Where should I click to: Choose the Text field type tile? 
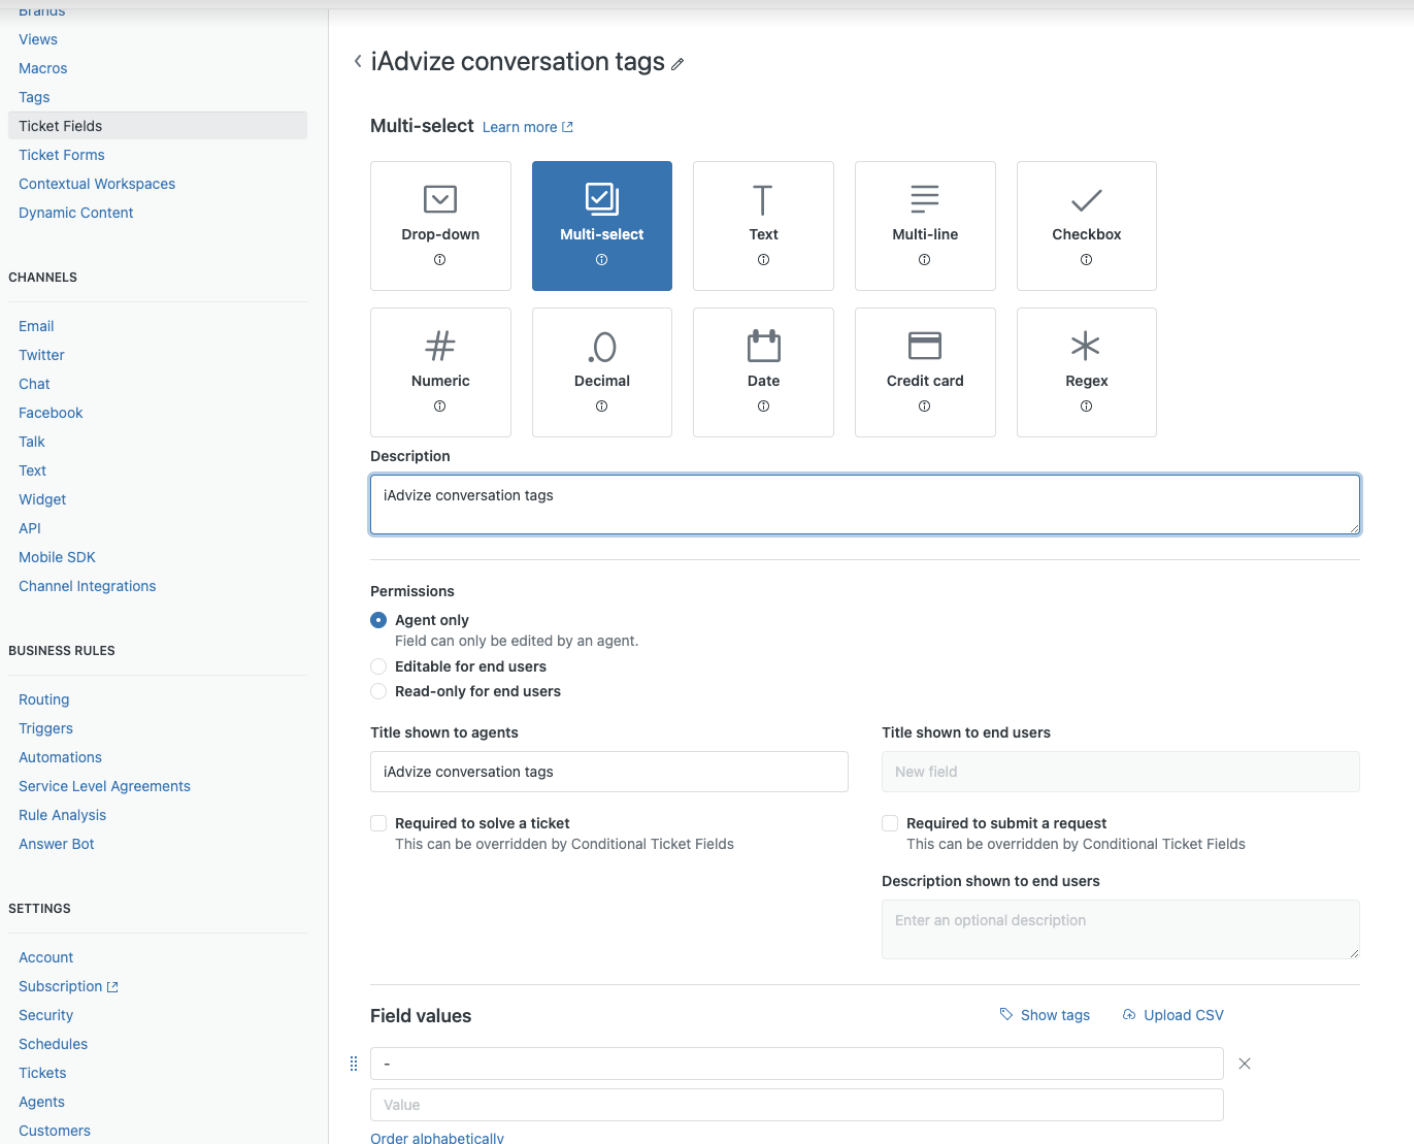(763, 226)
